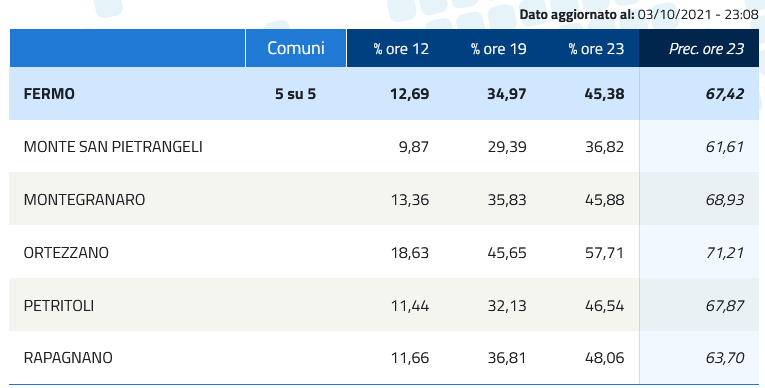The image size is (765, 388).
Task: Select the RAPAGNANO municipality name
Action: 68,358
